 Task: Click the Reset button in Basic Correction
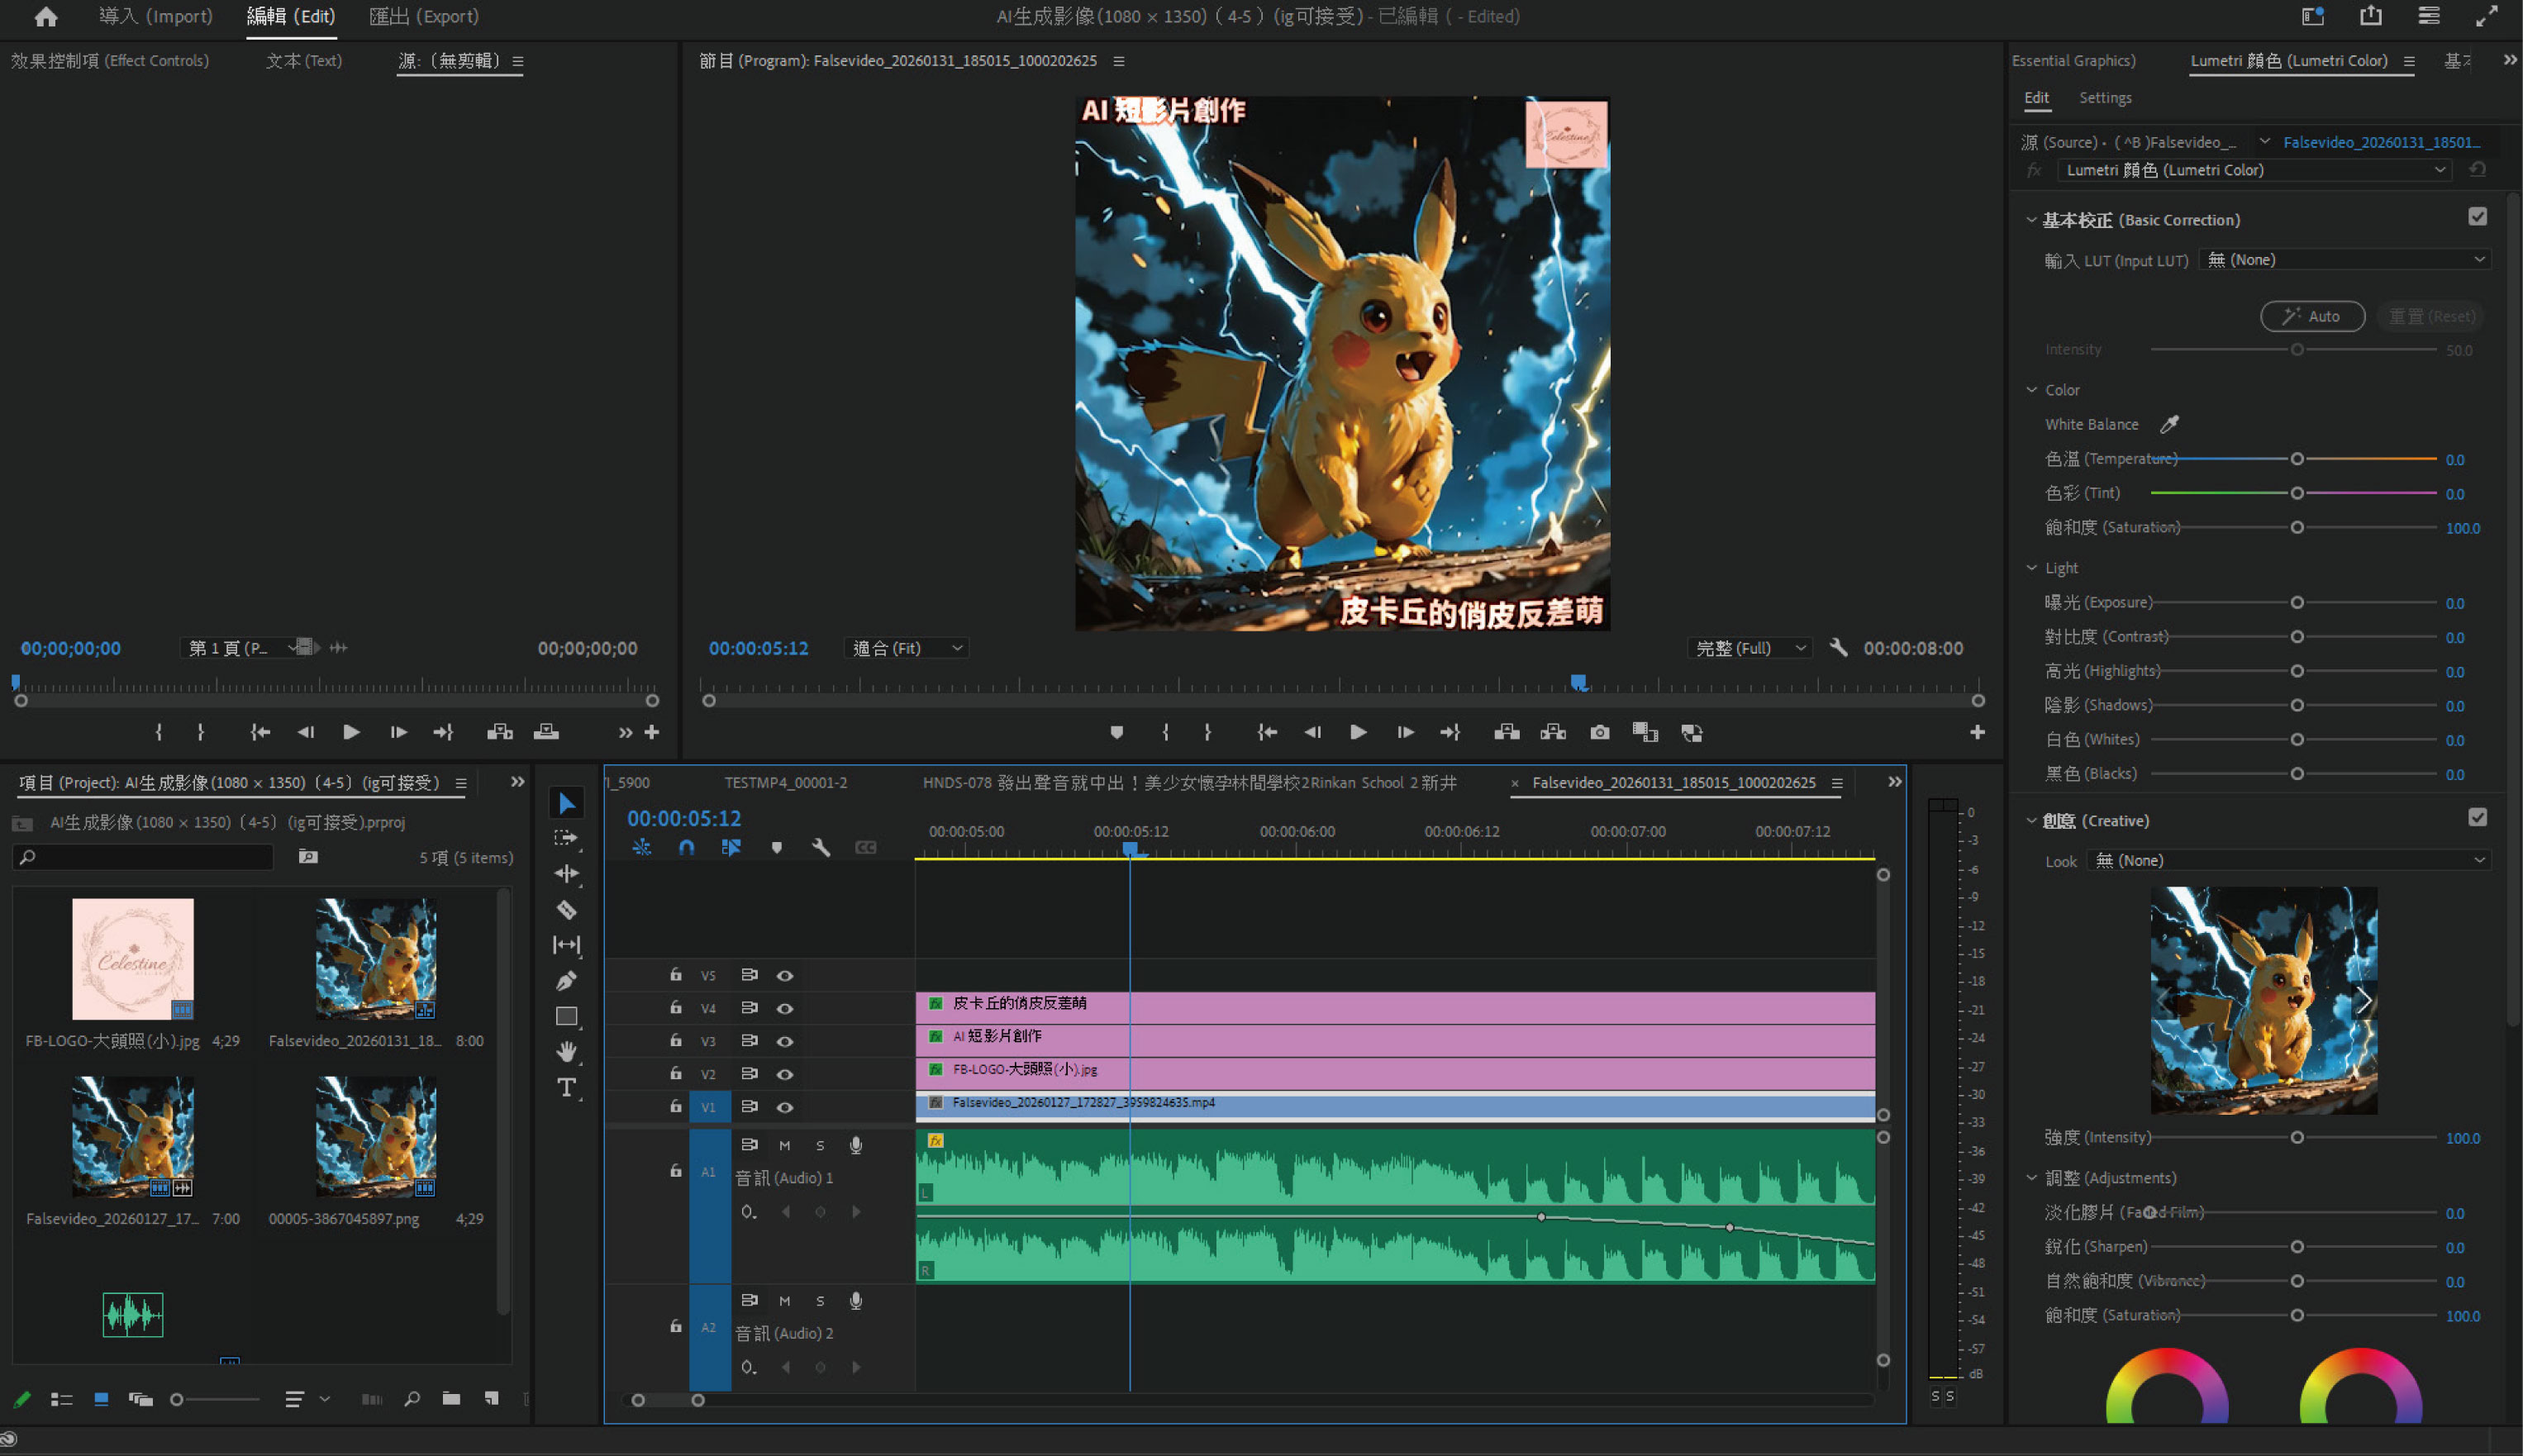tap(2432, 316)
